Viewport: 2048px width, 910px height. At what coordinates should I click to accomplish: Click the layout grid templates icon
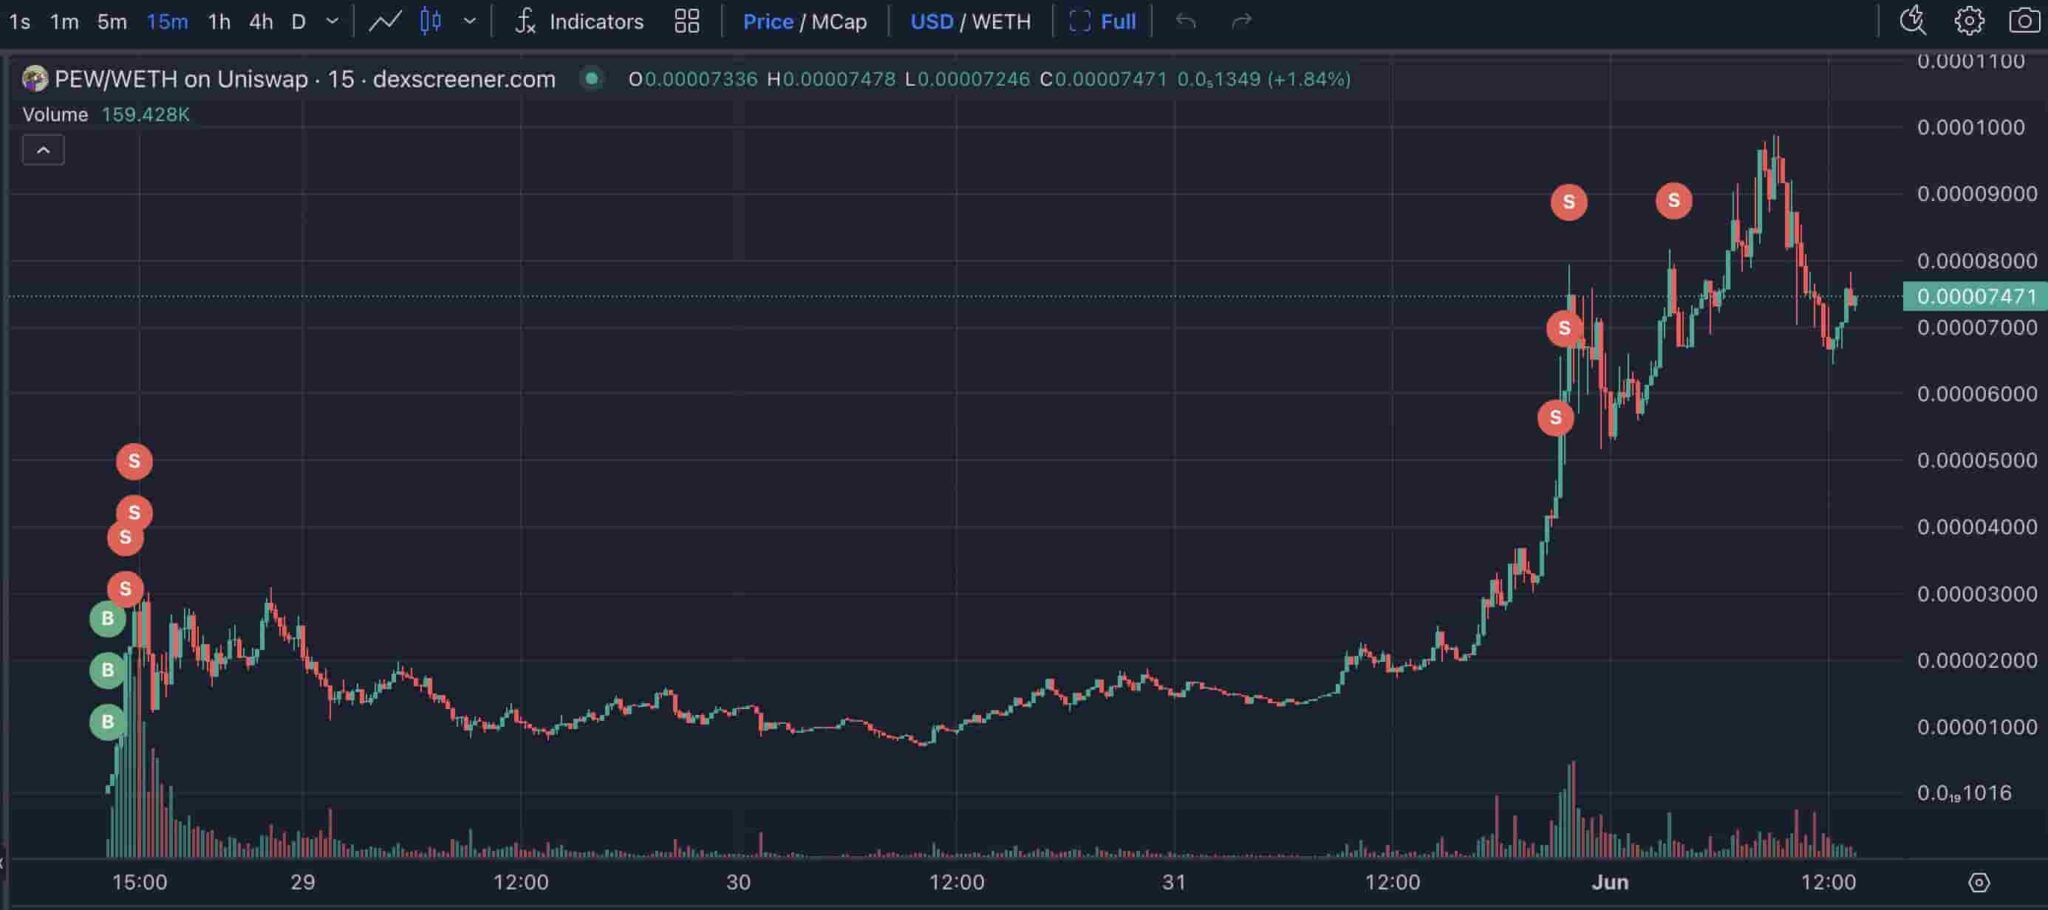(x=687, y=21)
